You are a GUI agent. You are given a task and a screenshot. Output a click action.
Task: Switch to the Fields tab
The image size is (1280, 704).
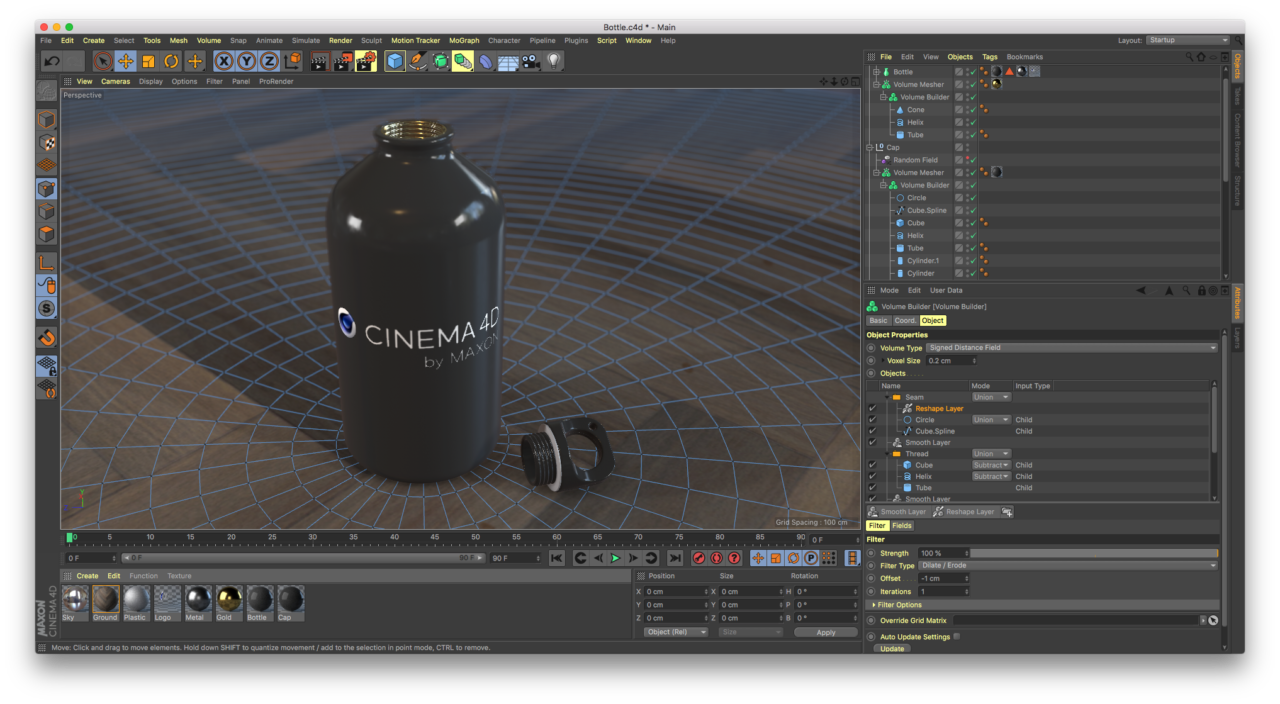[902, 526]
